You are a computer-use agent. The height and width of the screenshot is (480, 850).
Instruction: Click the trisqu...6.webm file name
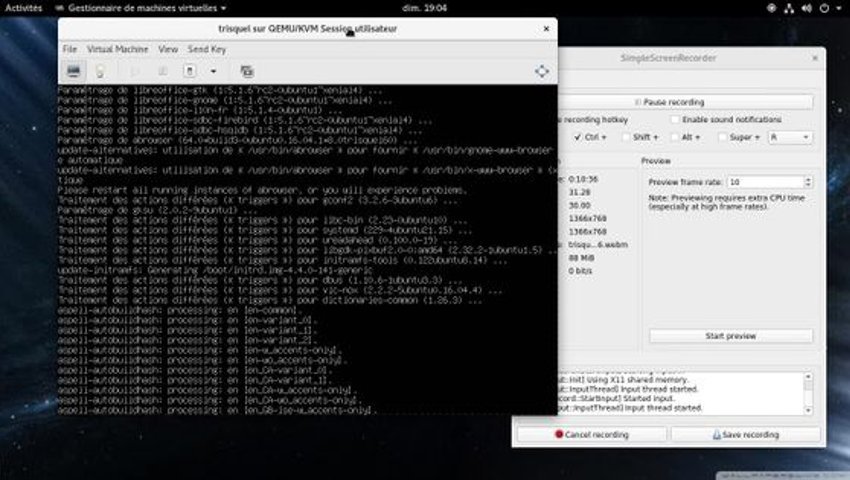coord(598,245)
